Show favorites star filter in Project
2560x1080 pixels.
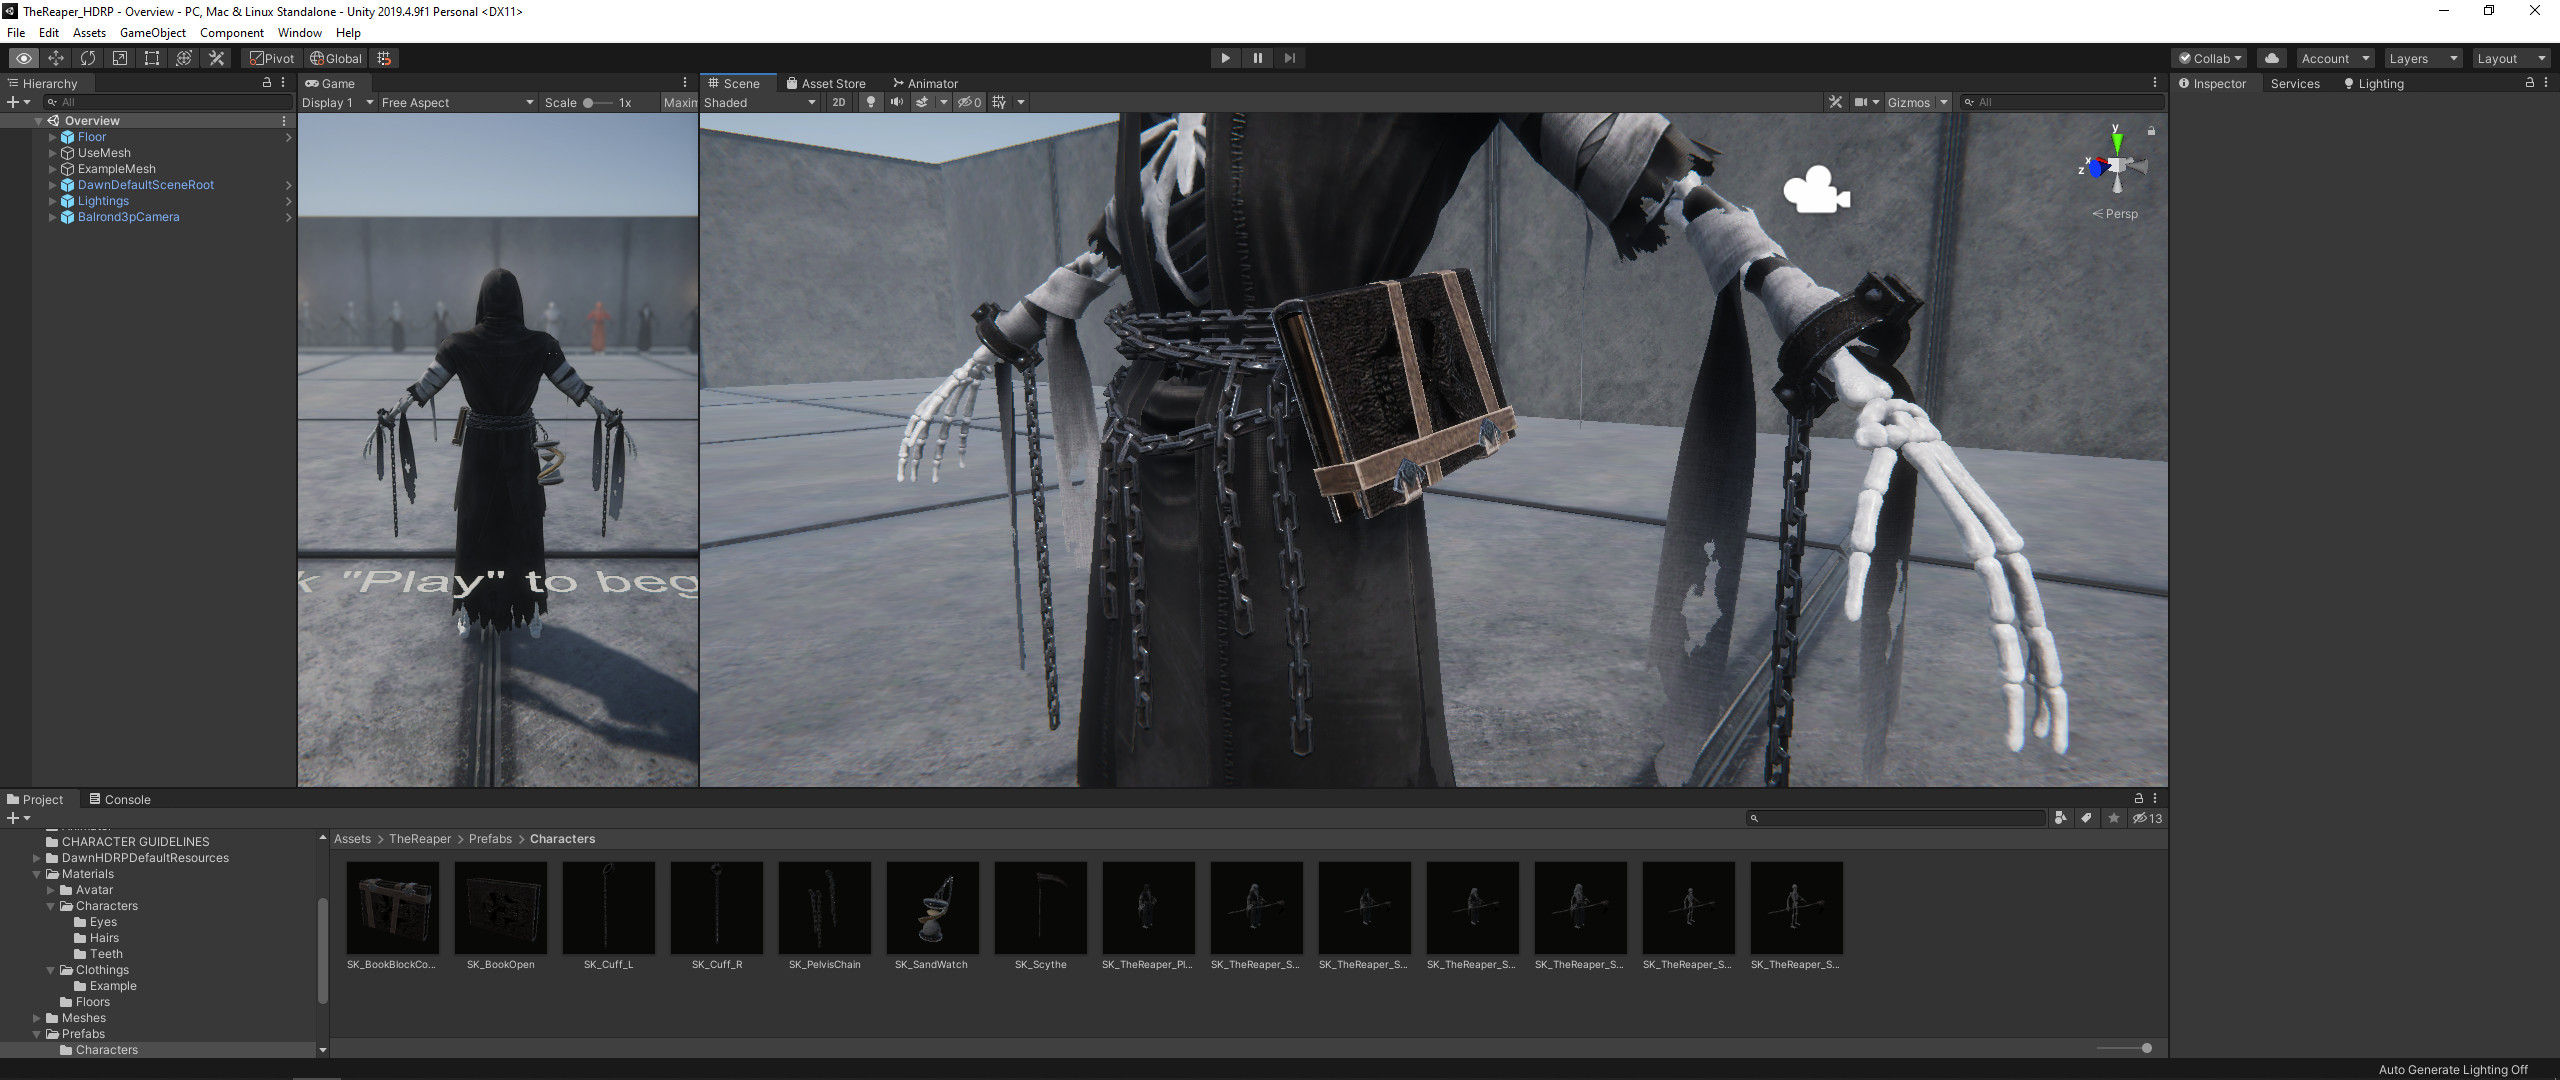[2114, 818]
